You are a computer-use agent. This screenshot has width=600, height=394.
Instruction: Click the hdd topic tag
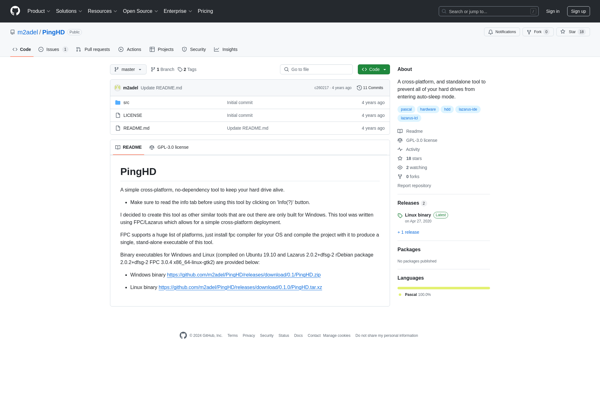pyautogui.click(x=447, y=109)
